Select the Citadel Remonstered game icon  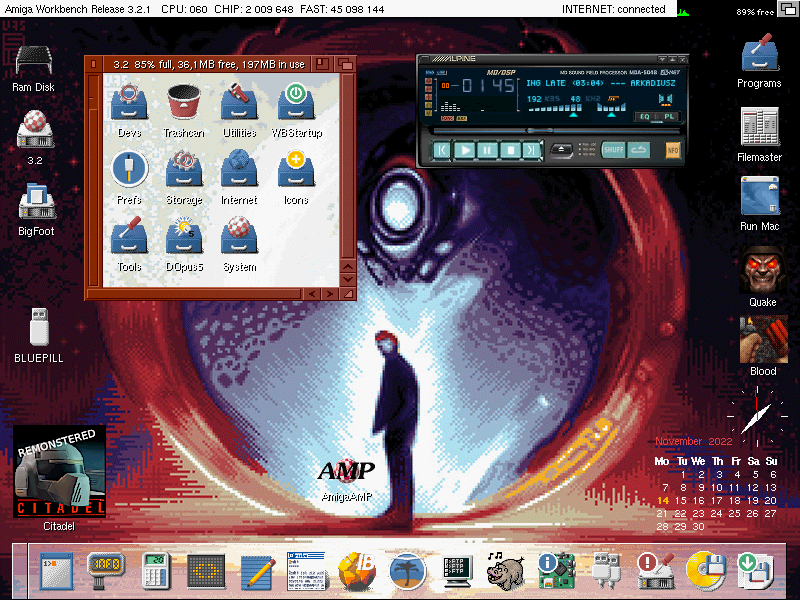click(59, 471)
